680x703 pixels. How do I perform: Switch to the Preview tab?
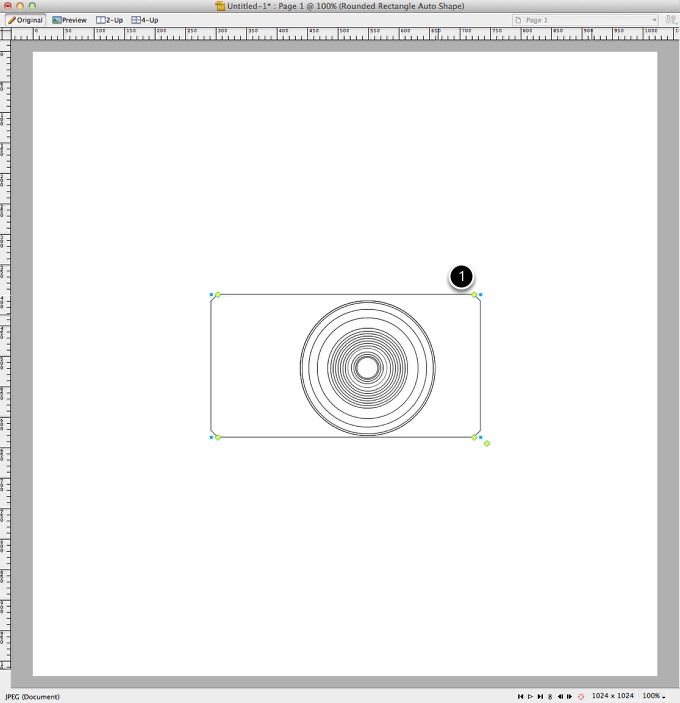(69, 20)
